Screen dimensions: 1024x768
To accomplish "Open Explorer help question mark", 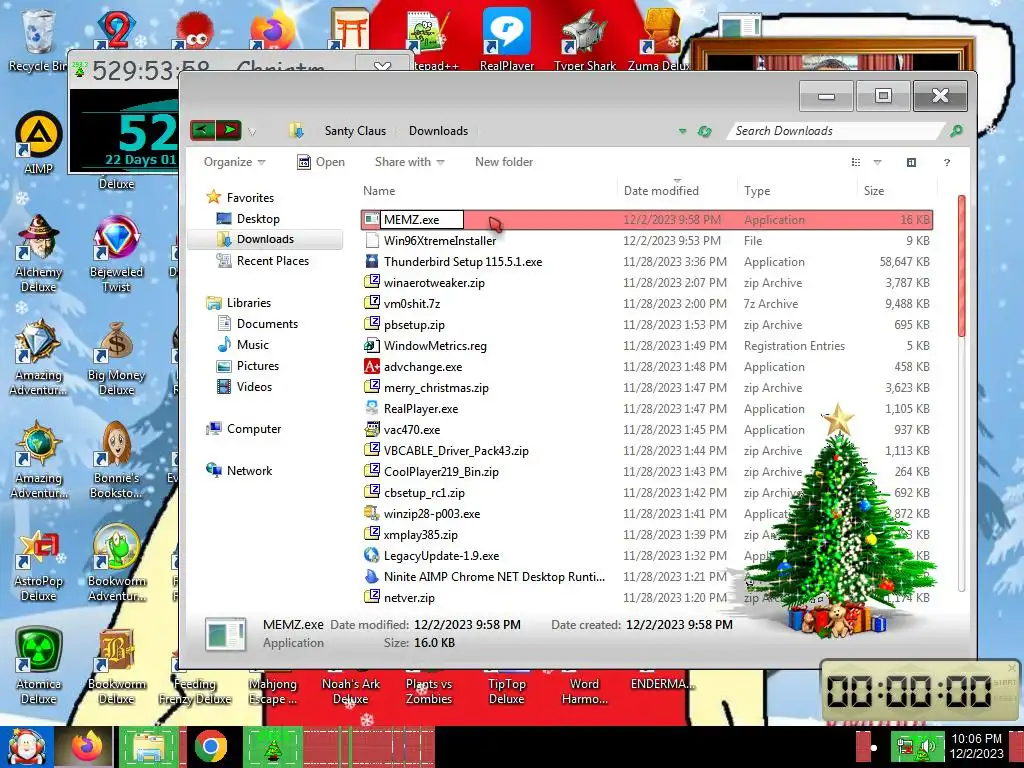I will tap(947, 163).
